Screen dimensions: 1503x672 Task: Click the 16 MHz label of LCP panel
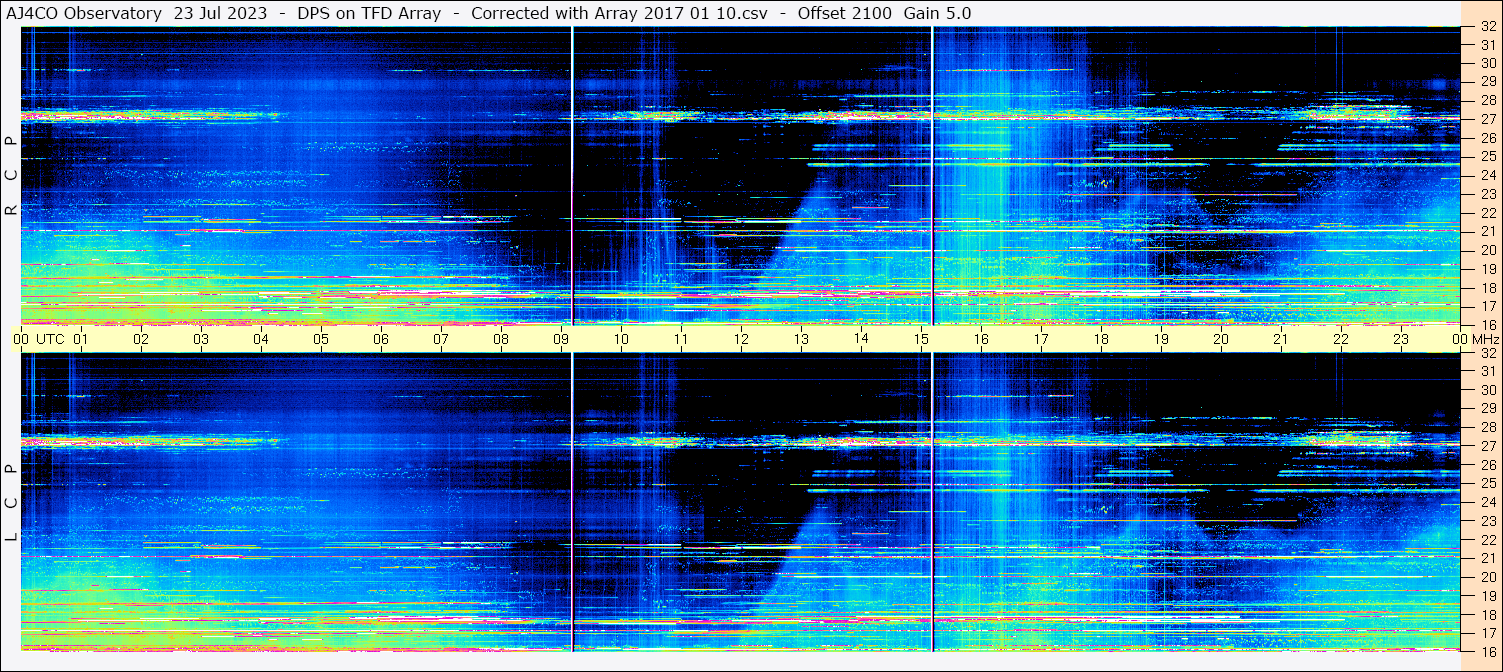[1488, 650]
